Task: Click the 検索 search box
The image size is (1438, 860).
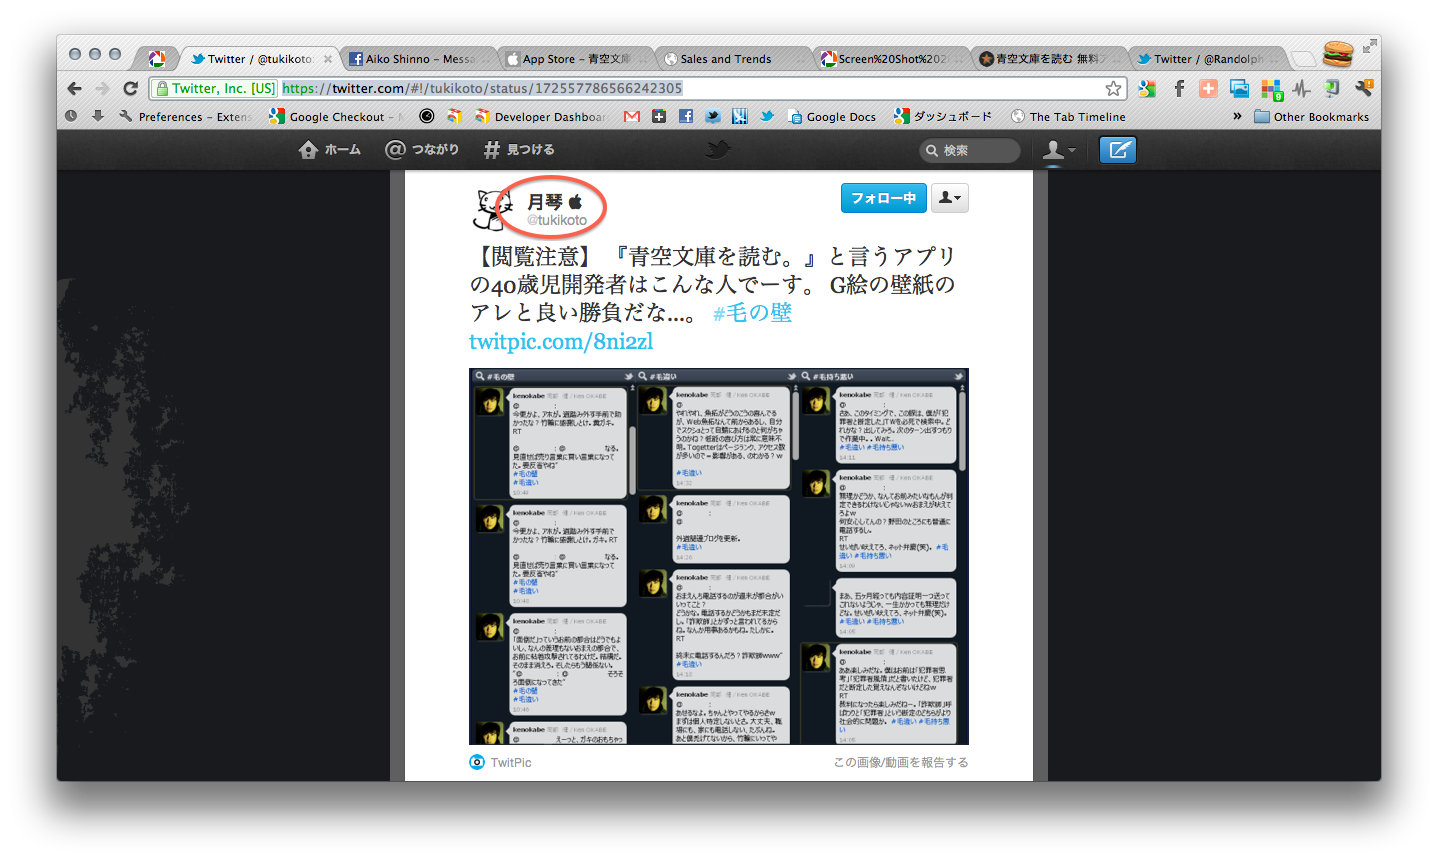Action: pos(970,150)
